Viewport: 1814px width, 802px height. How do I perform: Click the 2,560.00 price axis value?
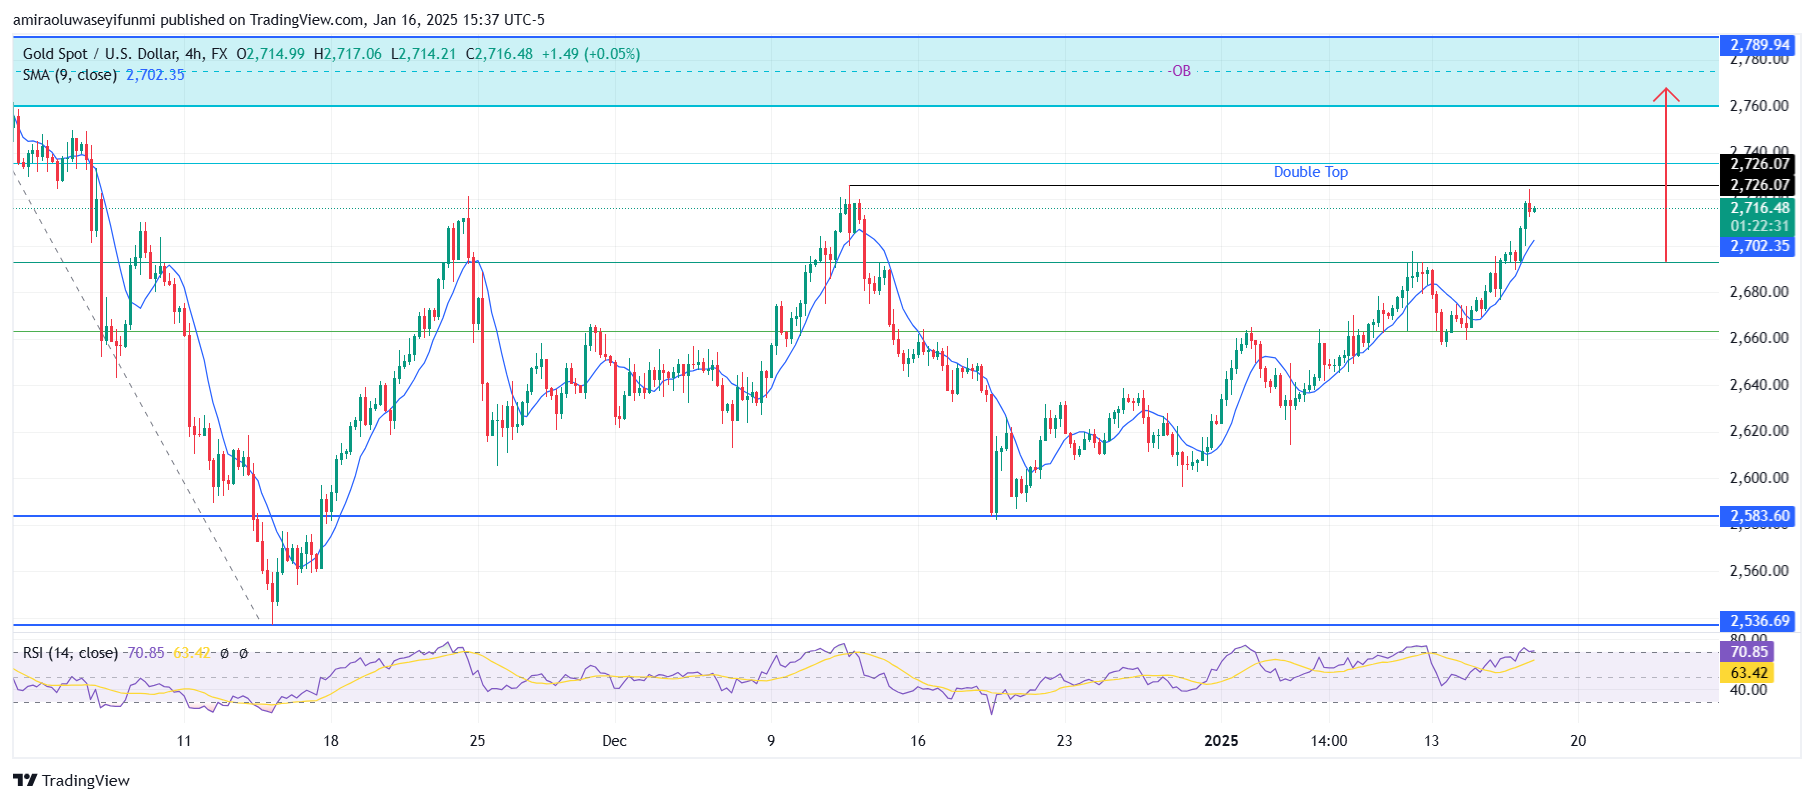point(1759,571)
